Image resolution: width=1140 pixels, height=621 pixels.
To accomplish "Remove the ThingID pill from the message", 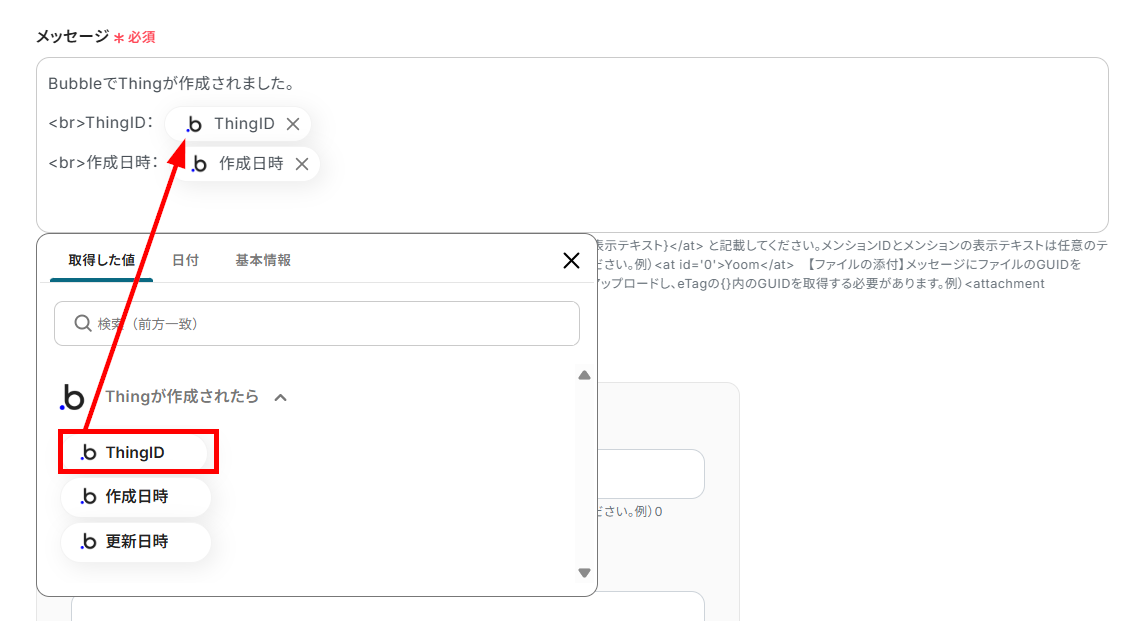I will (x=292, y=123).
